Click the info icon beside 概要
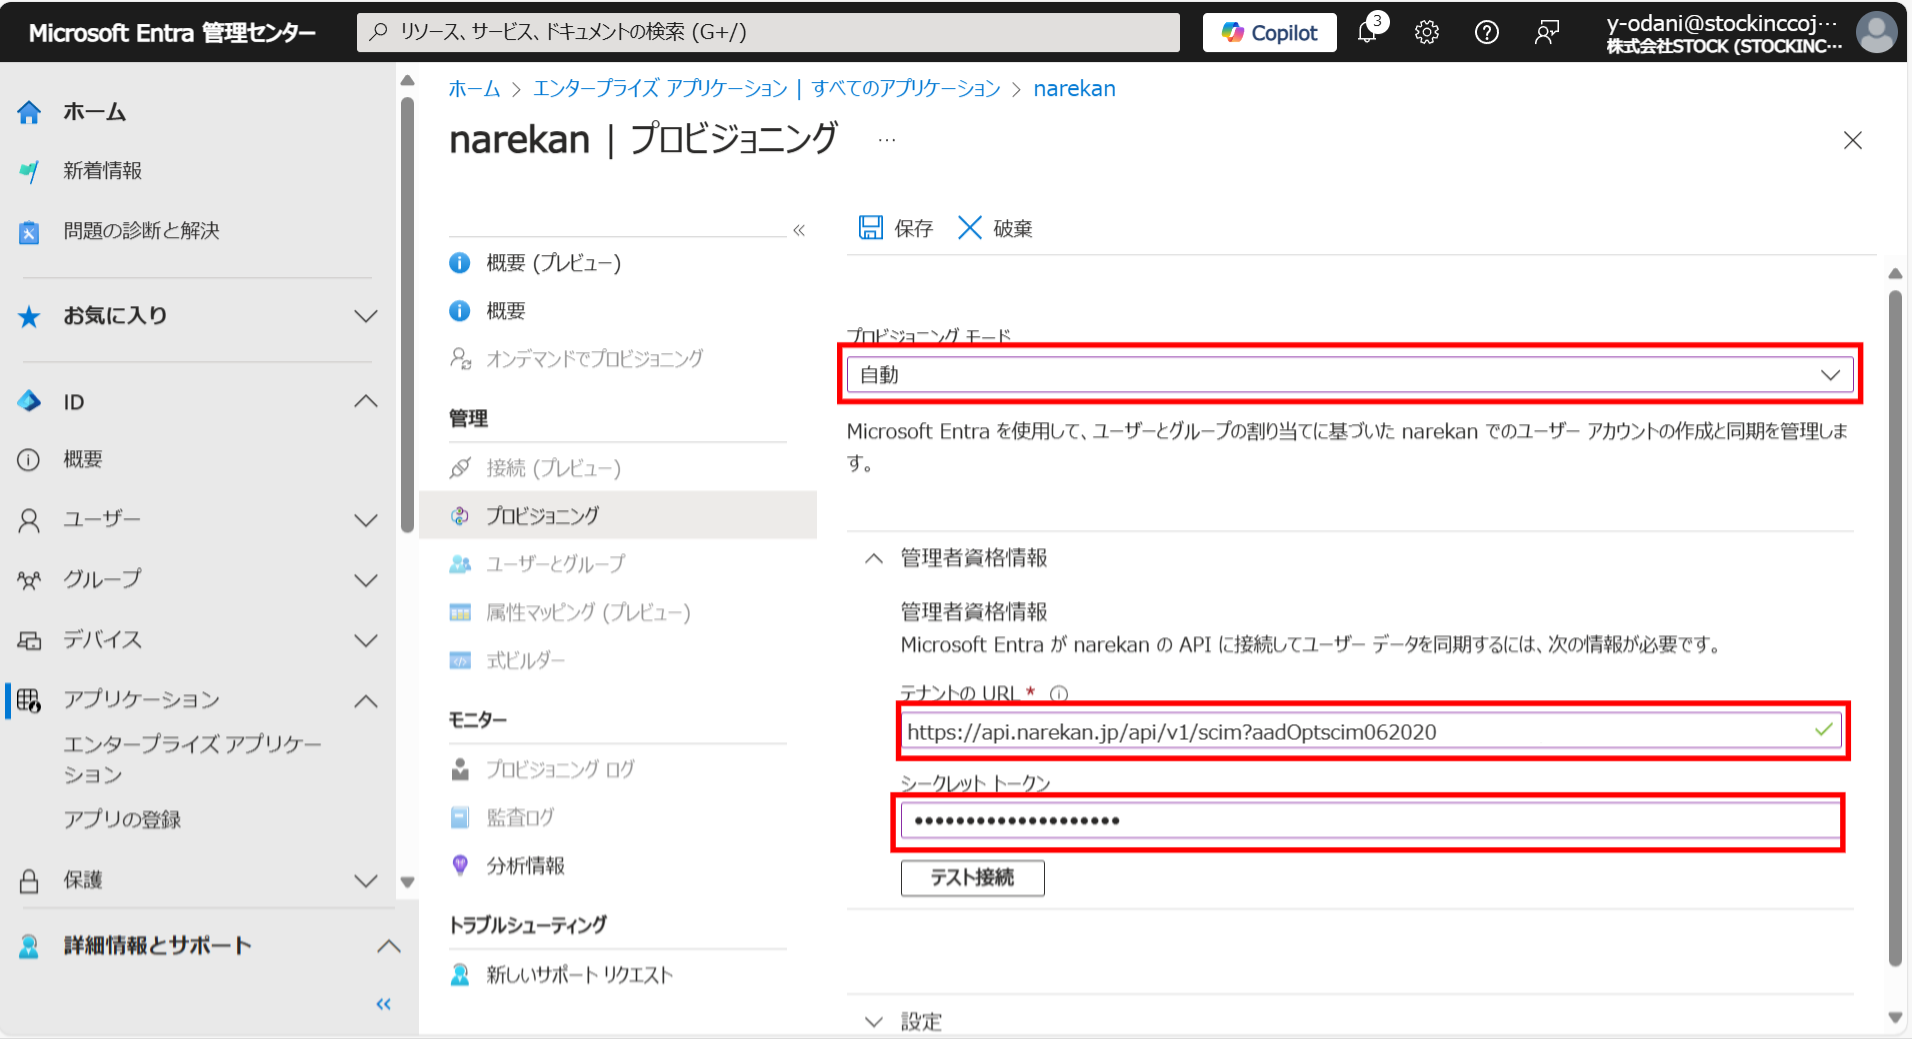 click(x=460, y=311)
